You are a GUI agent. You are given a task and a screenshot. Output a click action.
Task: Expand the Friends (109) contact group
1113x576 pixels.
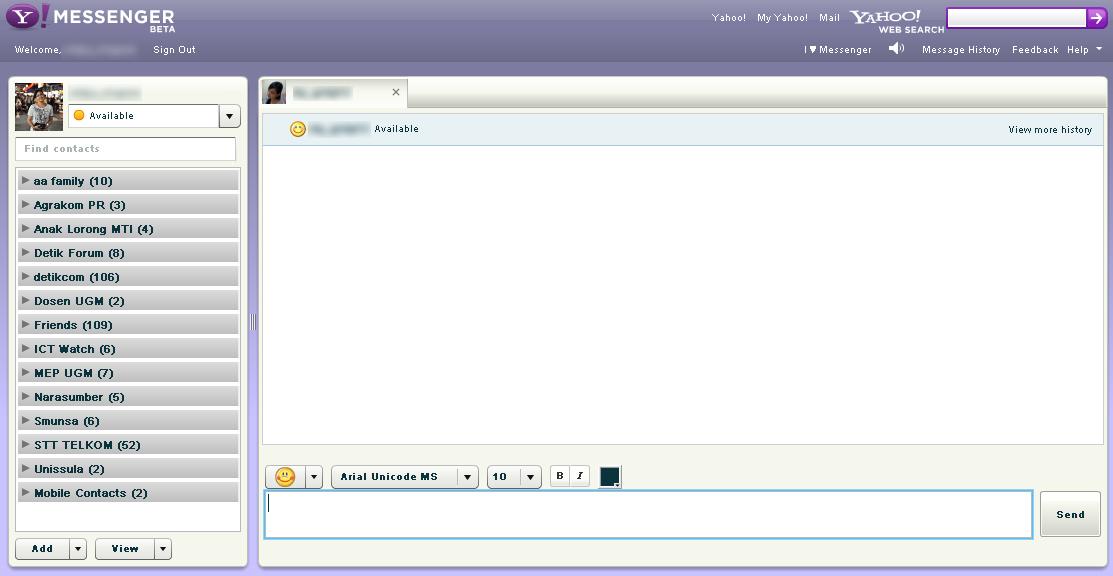click(72, 325)
